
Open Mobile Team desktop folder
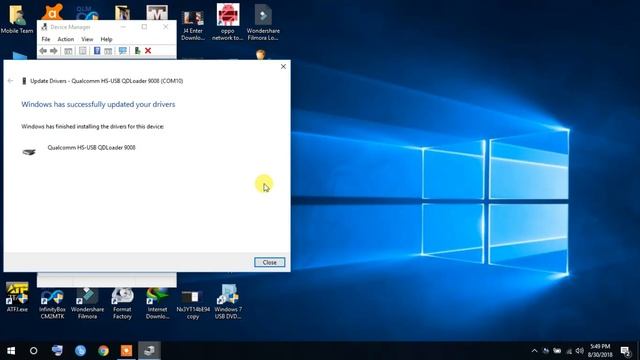(17, 19)
